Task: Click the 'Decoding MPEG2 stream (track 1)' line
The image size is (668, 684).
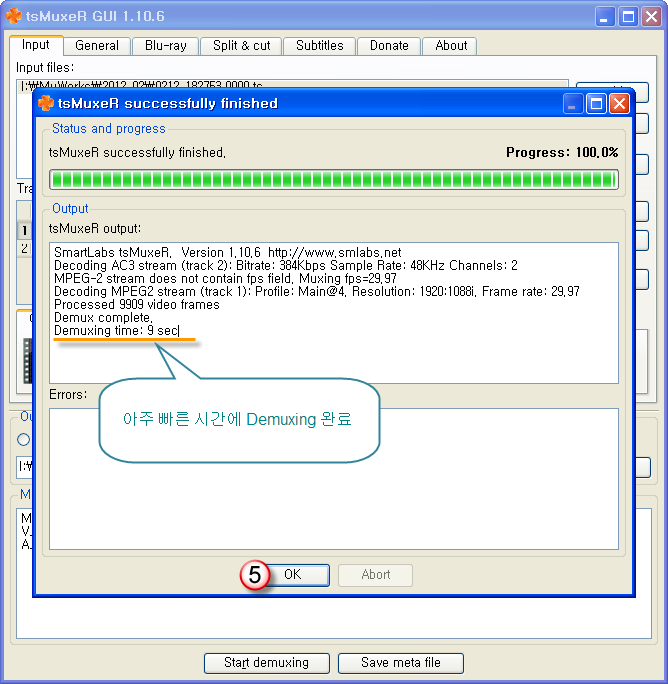Action: [317, 291]
